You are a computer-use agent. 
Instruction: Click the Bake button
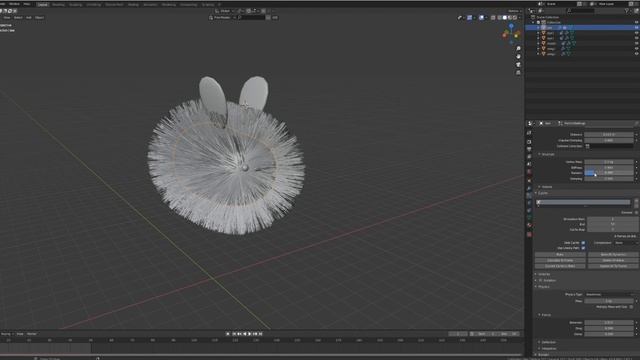click(560, 254)
